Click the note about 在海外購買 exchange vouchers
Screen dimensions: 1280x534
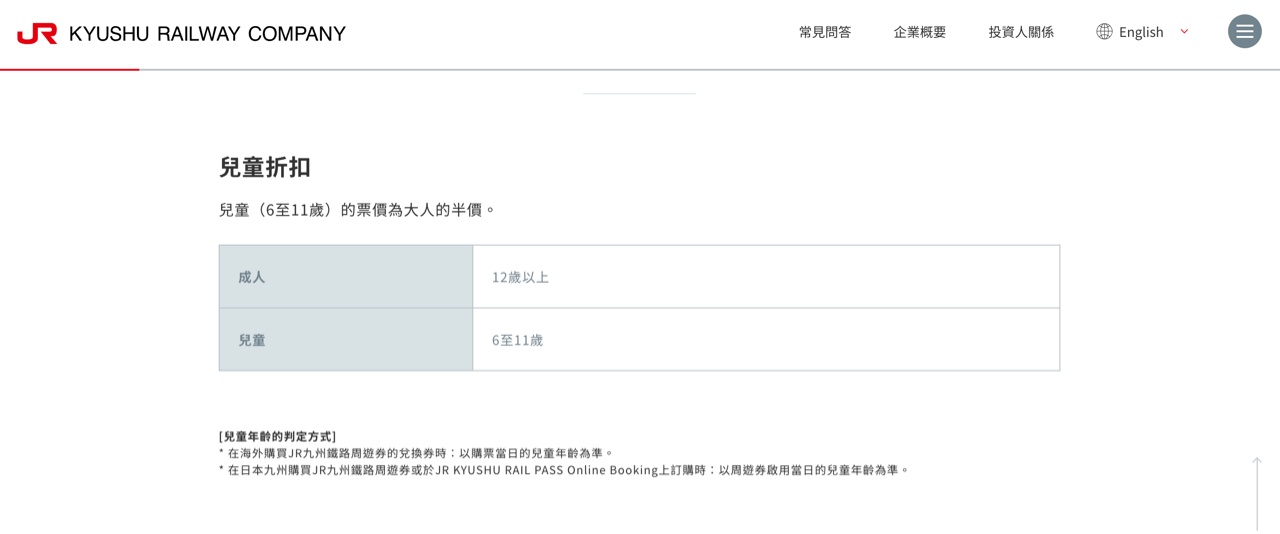[416, 453]
